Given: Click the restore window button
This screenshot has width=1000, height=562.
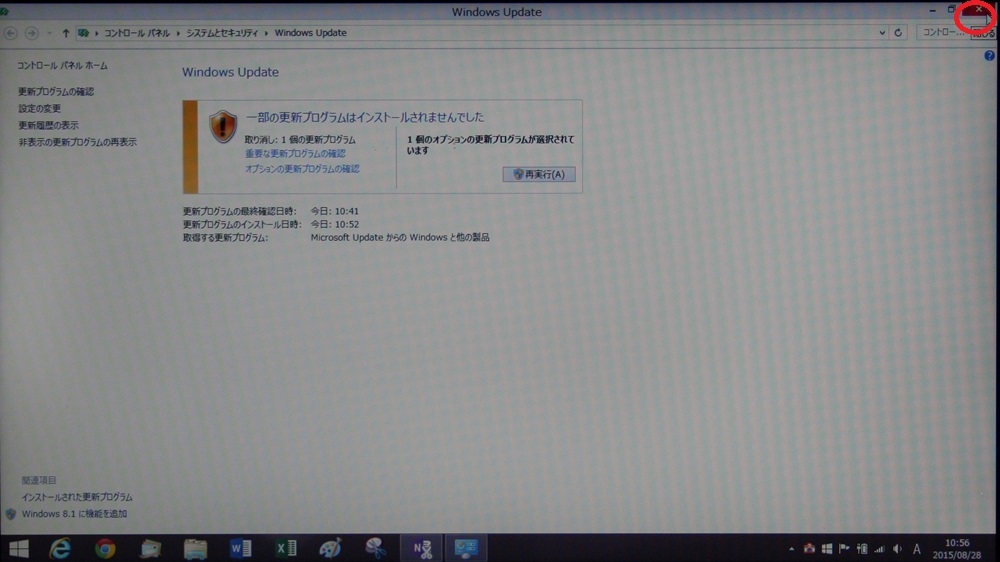Looking at the screenshot, I should pyautogui.click(x=951, y=10).
